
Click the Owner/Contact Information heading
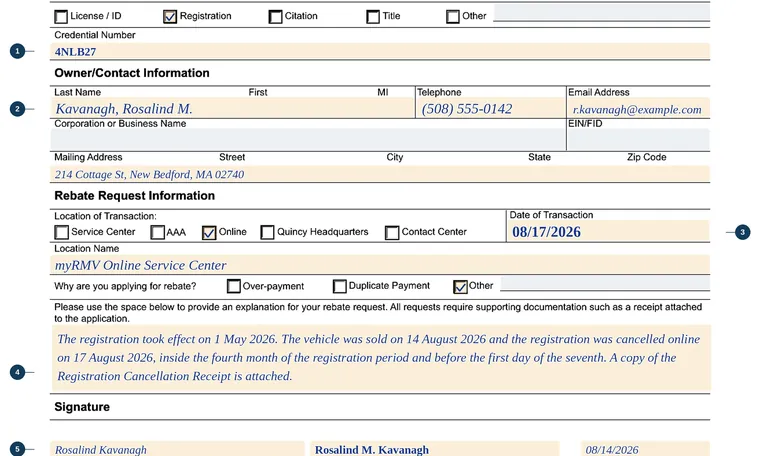tap(132, 73)
